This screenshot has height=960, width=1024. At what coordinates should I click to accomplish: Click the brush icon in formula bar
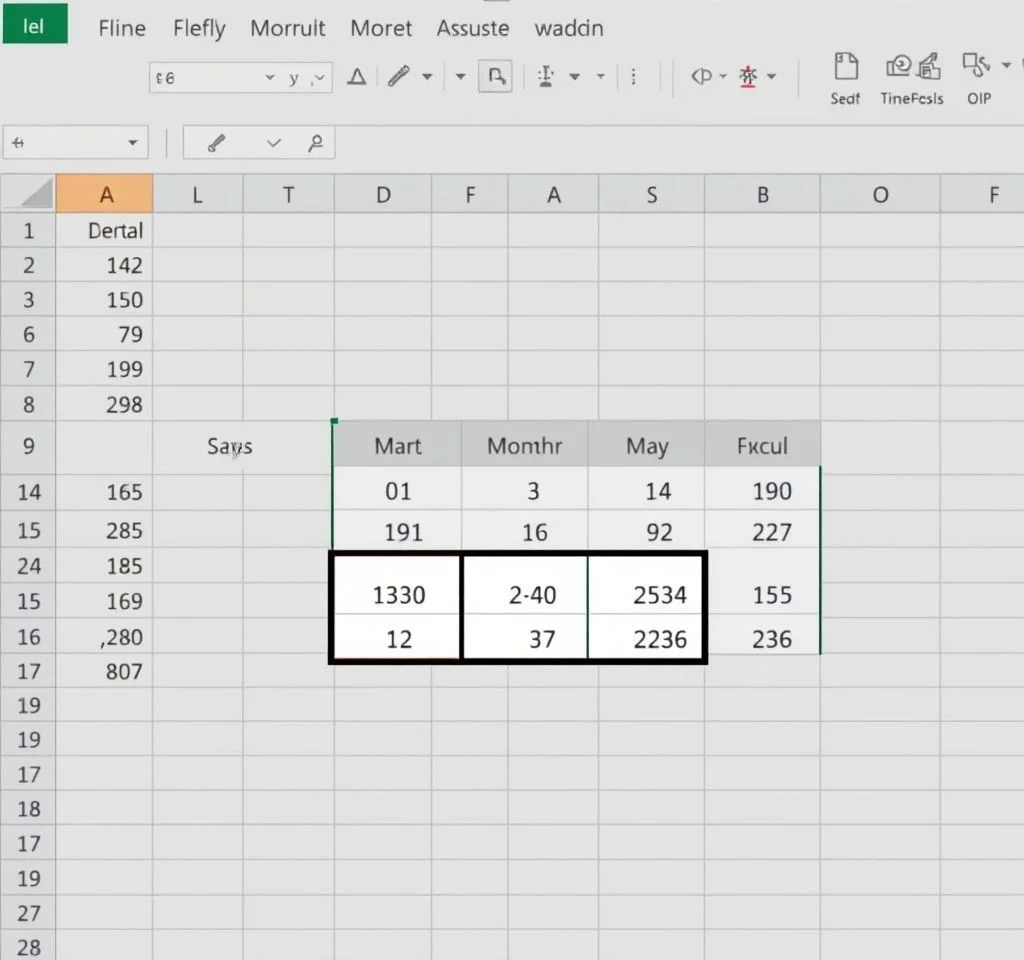tap(216, 143)
